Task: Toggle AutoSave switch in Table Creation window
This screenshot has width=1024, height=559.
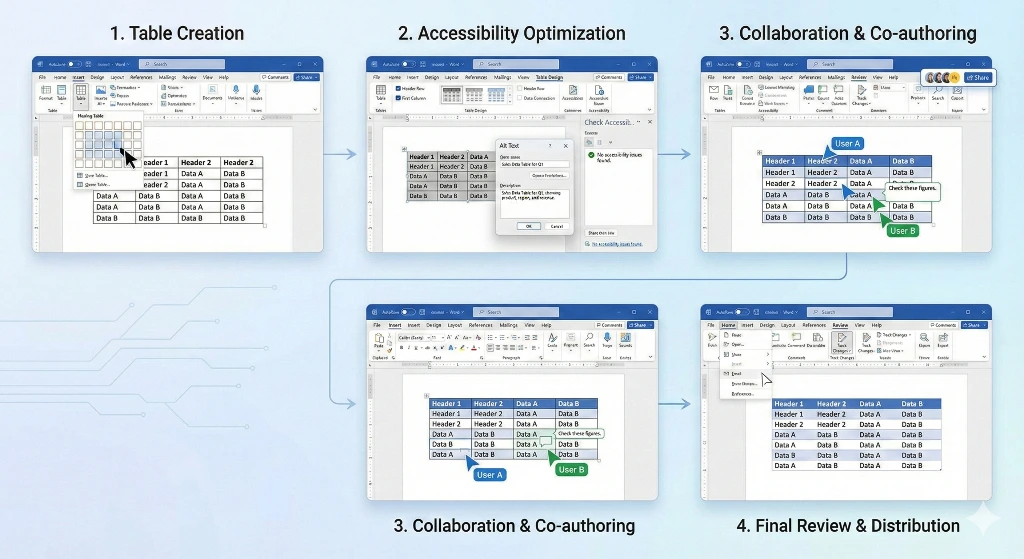Action: point(74,64)
